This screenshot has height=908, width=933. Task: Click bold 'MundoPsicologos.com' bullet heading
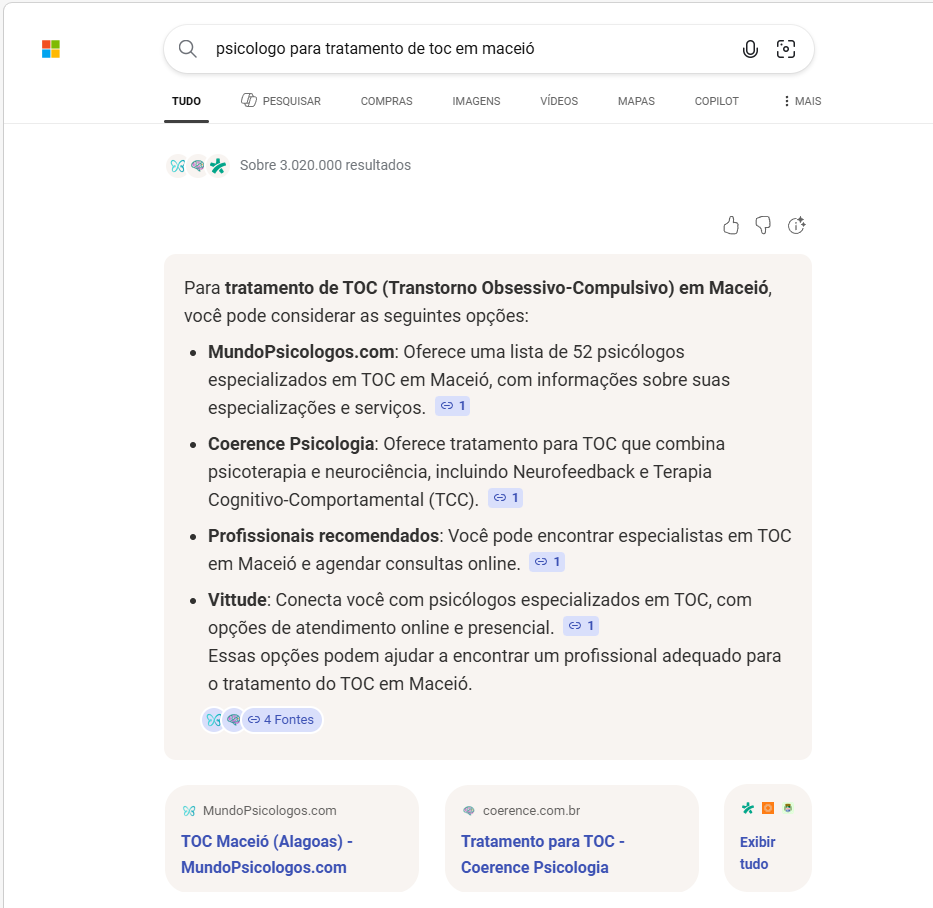point(301,352)
